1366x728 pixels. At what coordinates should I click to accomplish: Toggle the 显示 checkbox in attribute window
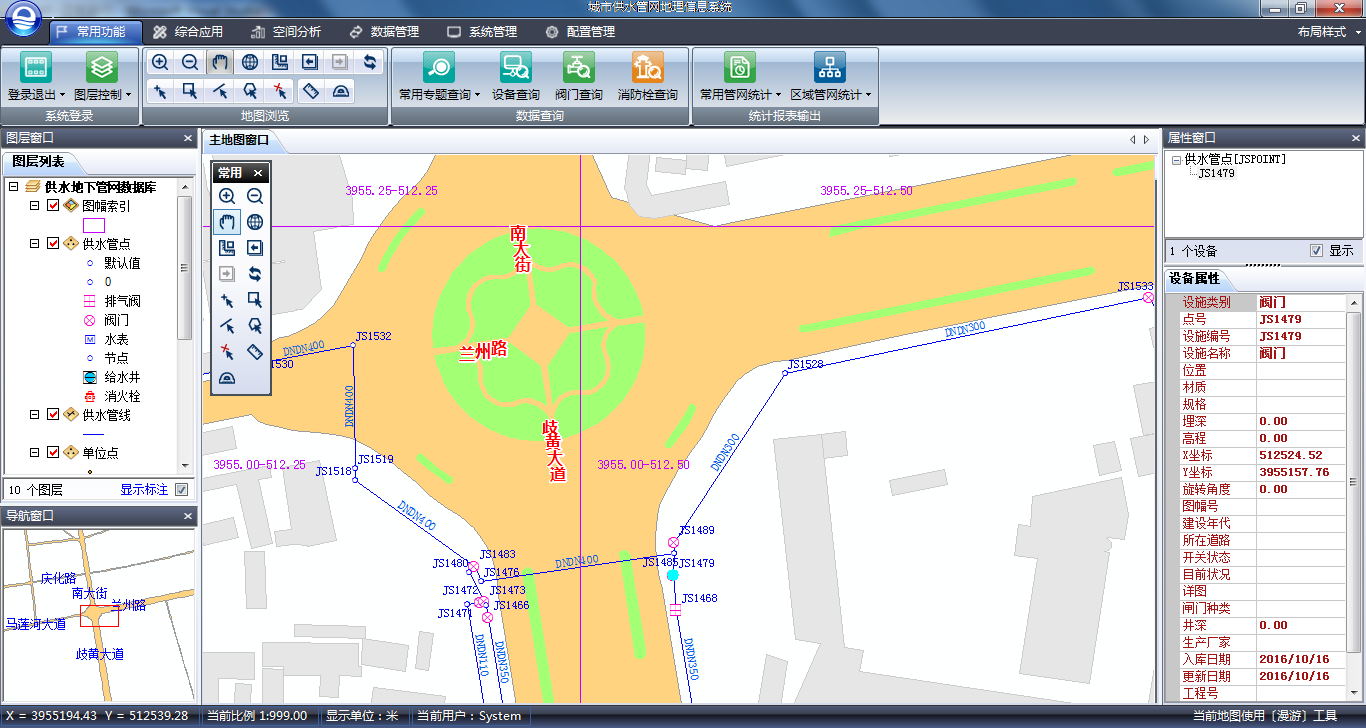(x=1316, y=251)
